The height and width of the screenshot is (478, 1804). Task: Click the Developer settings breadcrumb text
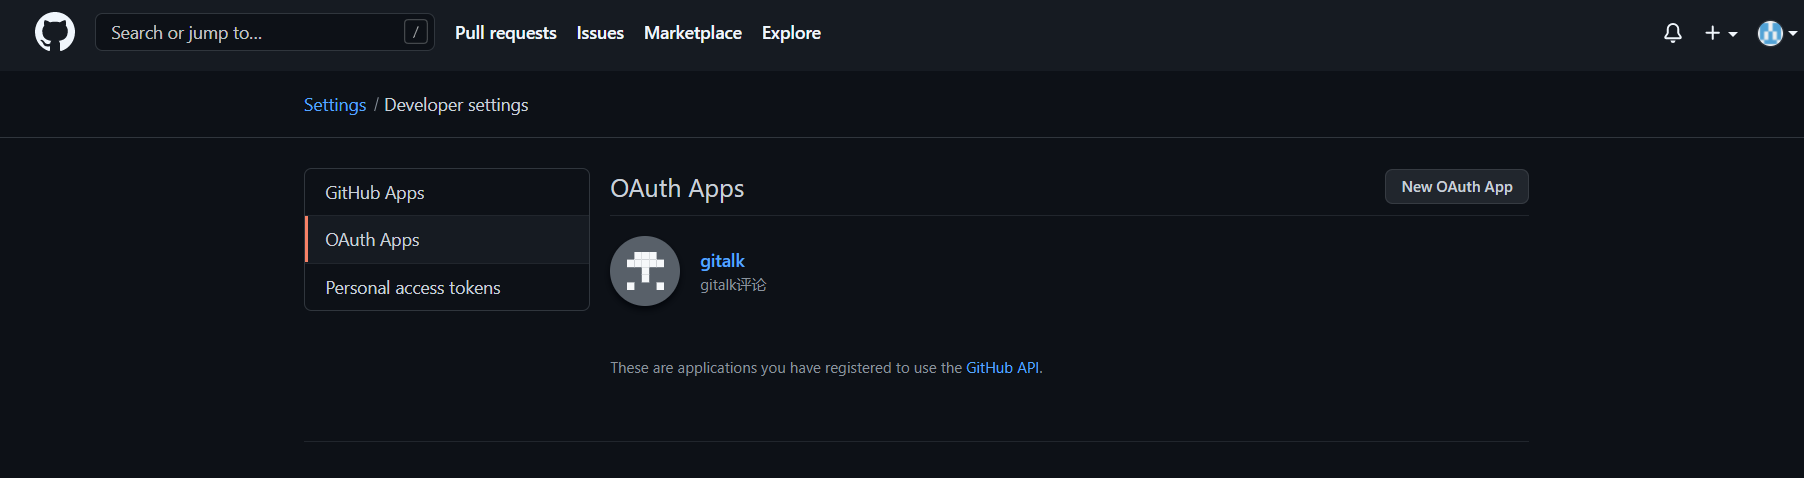[456, 105]
